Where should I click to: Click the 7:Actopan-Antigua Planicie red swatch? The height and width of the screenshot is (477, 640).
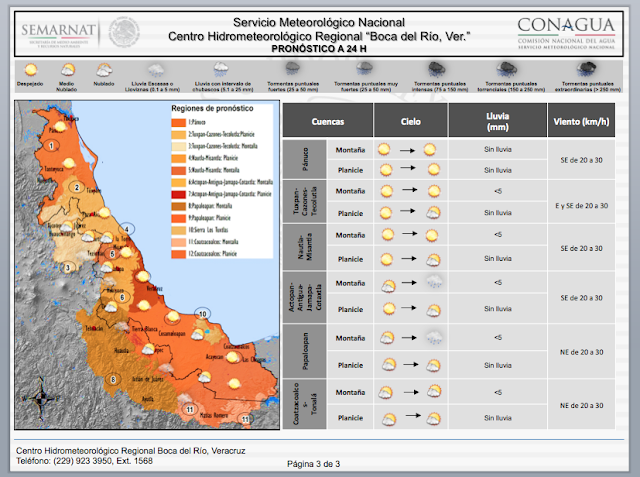click(179, 194)
